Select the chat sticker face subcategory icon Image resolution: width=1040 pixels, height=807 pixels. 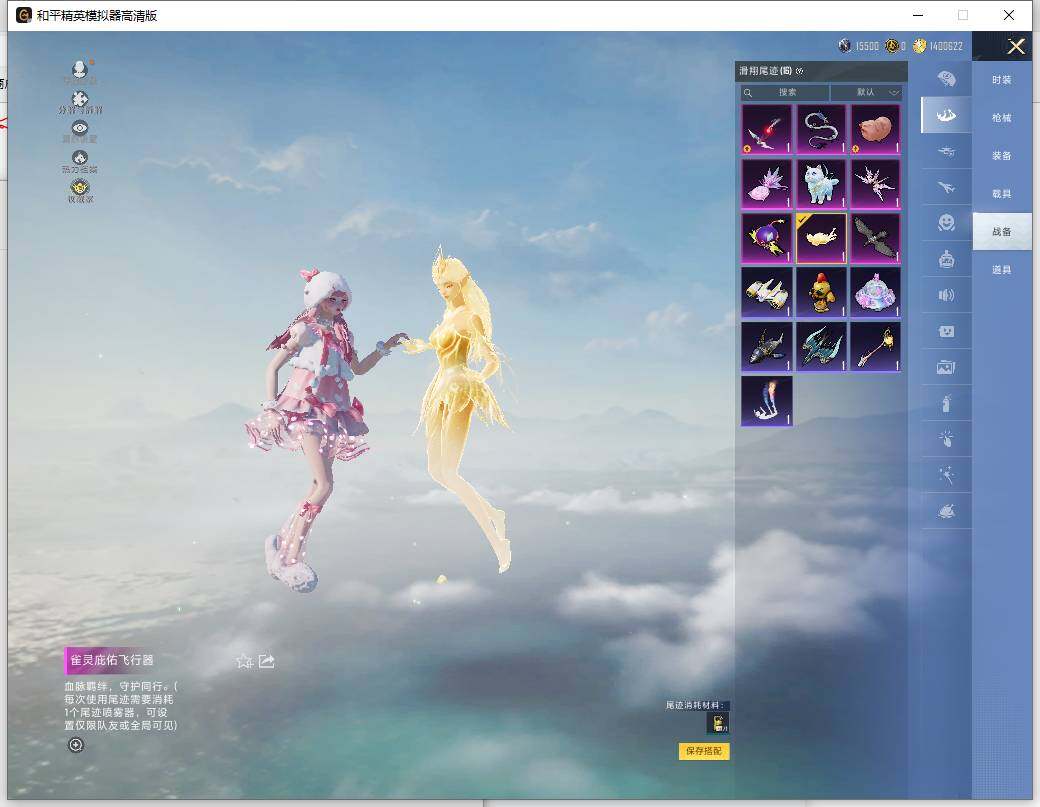click(946, 330)
